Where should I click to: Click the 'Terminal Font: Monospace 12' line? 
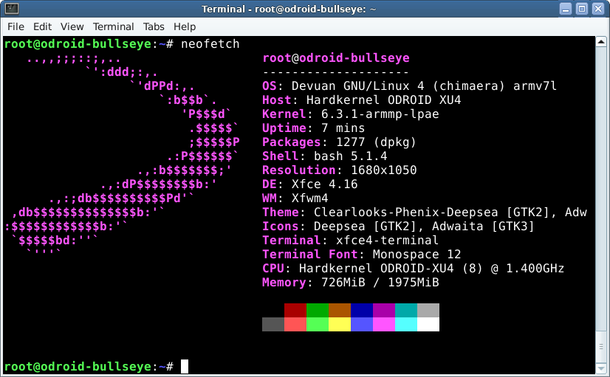point(361,254)
